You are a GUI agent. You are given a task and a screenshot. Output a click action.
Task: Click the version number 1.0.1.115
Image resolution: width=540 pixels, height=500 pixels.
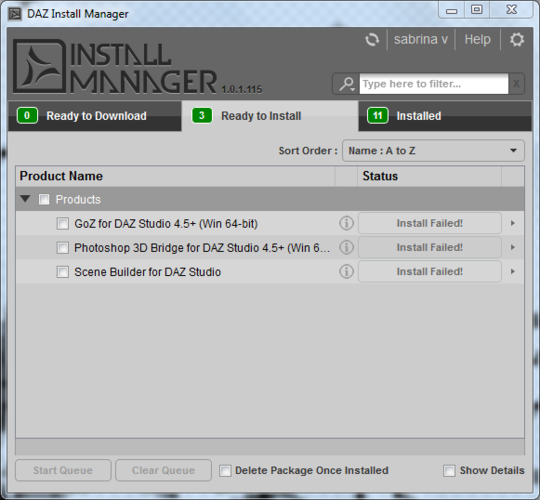point(242,89)
